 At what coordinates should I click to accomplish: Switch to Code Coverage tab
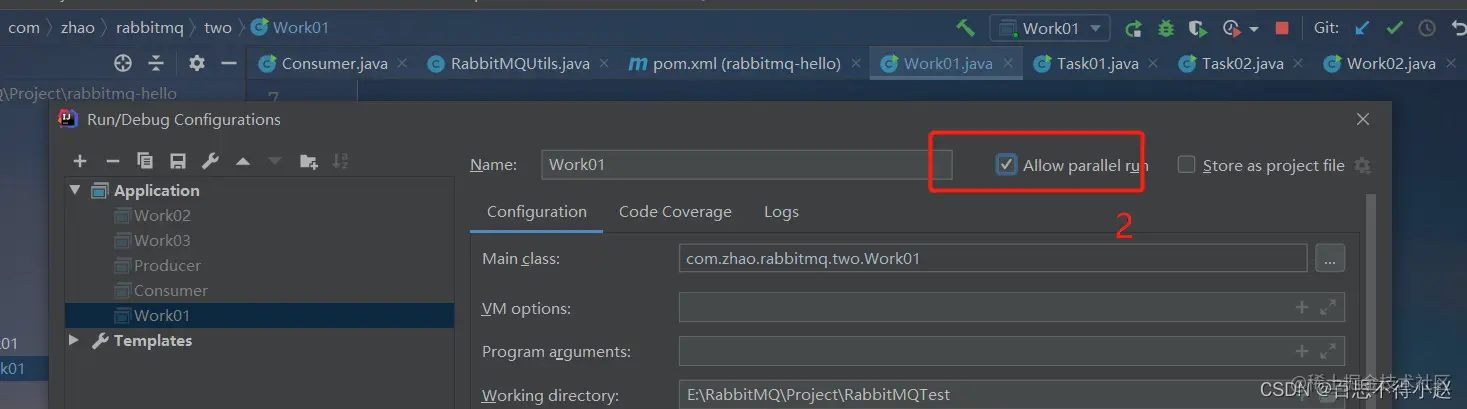[x=675, y=212]
